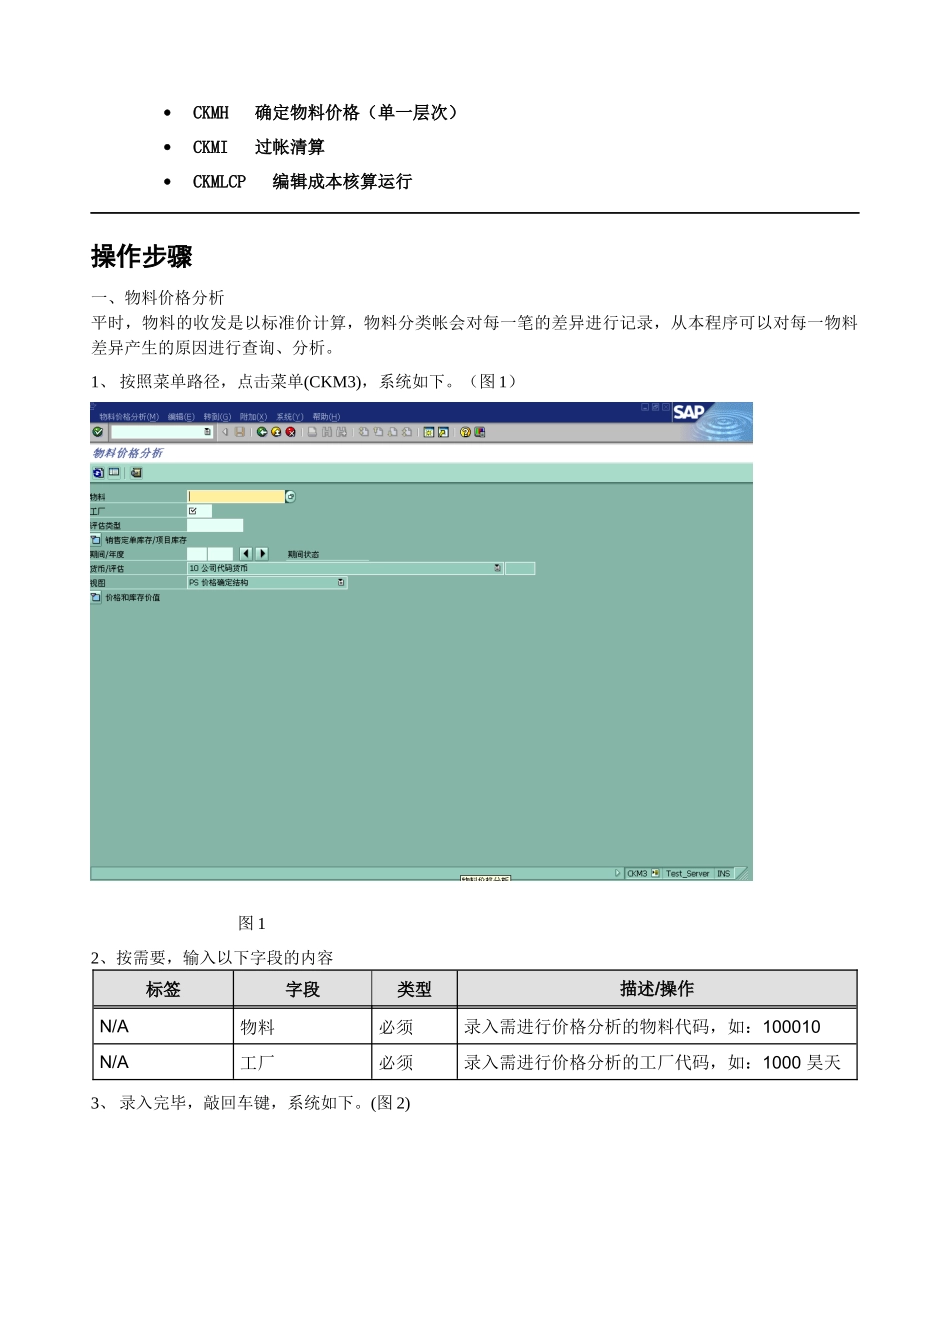Click the CKMI 过帐清算 bullet item
950x1344 pixels.
259,147
